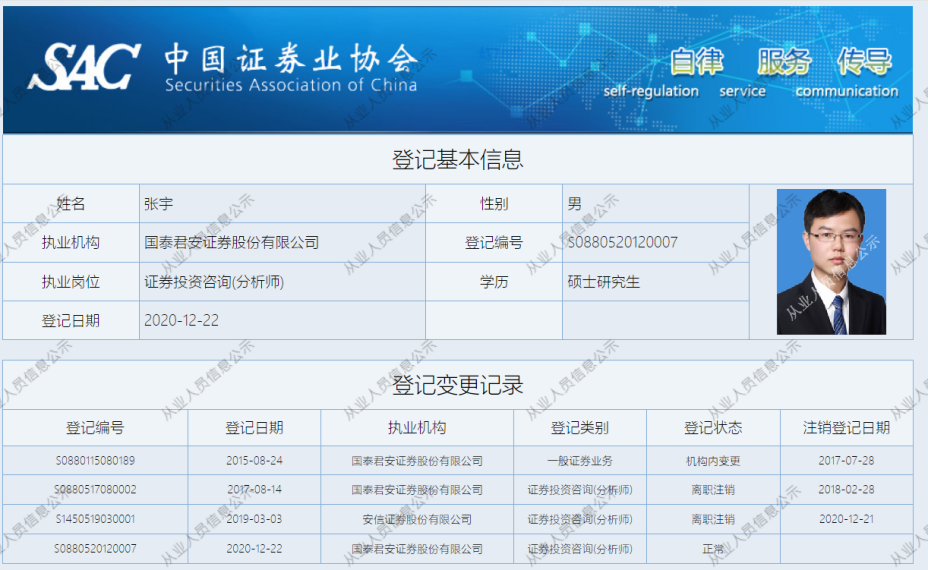Click the institution 安信证券股份有限公司
This screenshot has height=570, width=928.
(417, 519)
